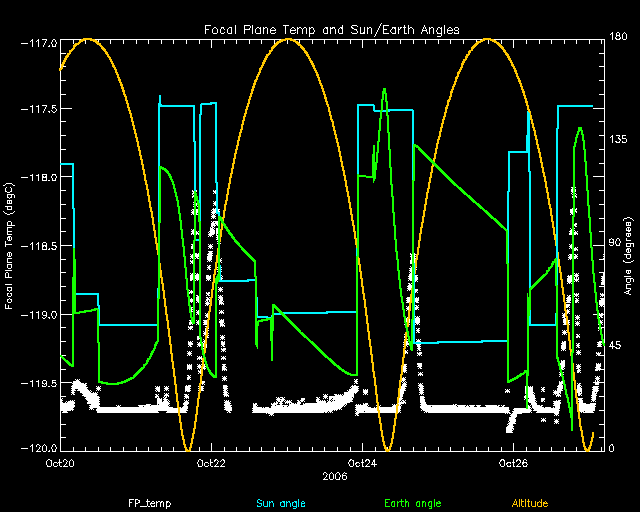Click the Oct22 x-axis date label

210,464
